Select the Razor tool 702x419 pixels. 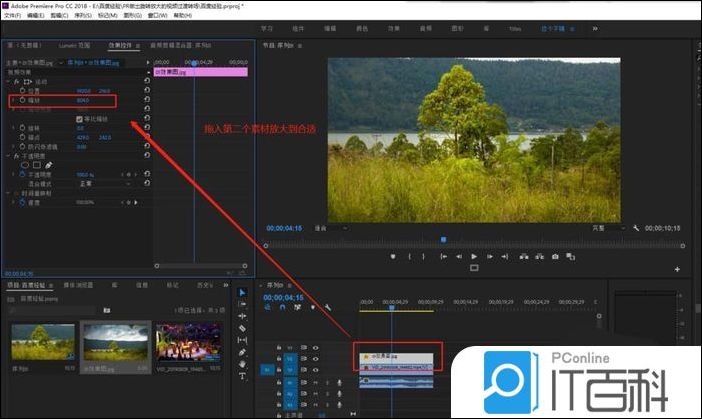pos(242,328)
